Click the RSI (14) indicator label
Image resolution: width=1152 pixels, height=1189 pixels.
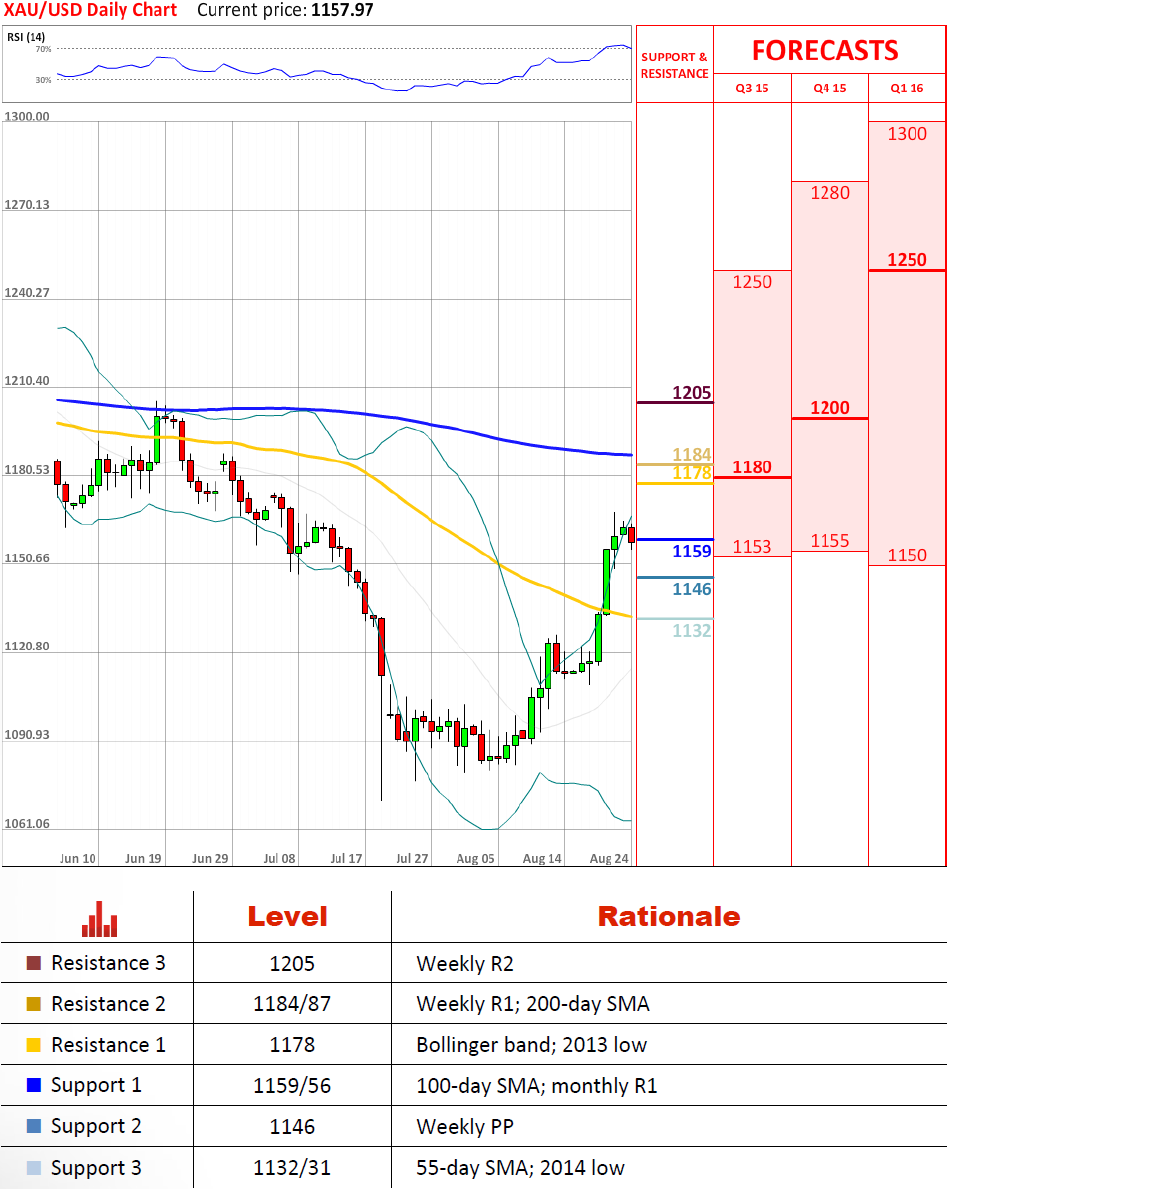26,37
